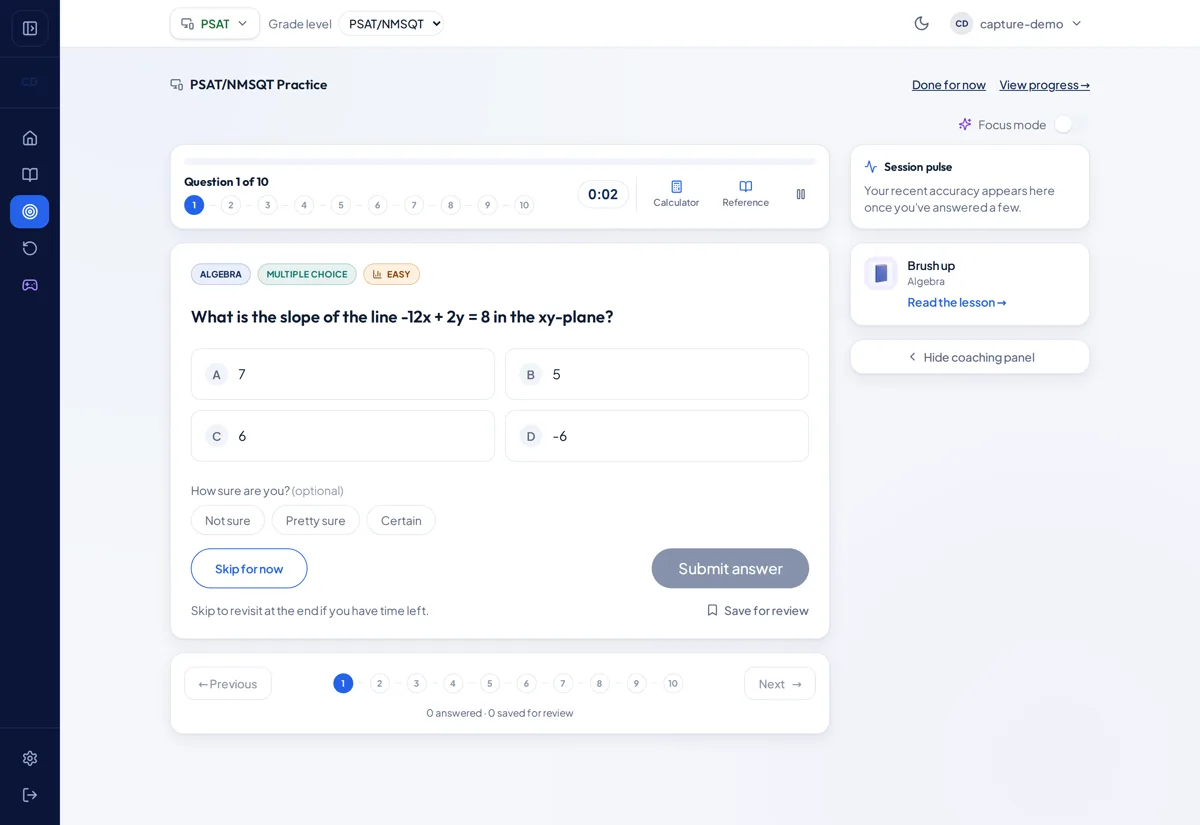Screen dimensions: 1200x825
Task: Hide coaching panel
Action: click(970, 357)
